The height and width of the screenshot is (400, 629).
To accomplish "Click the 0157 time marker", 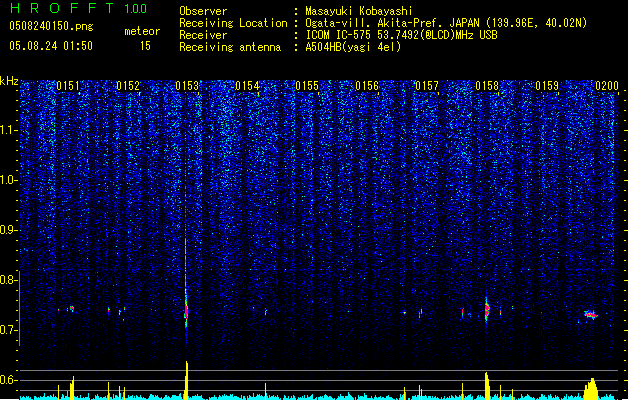I will [427, 85].
